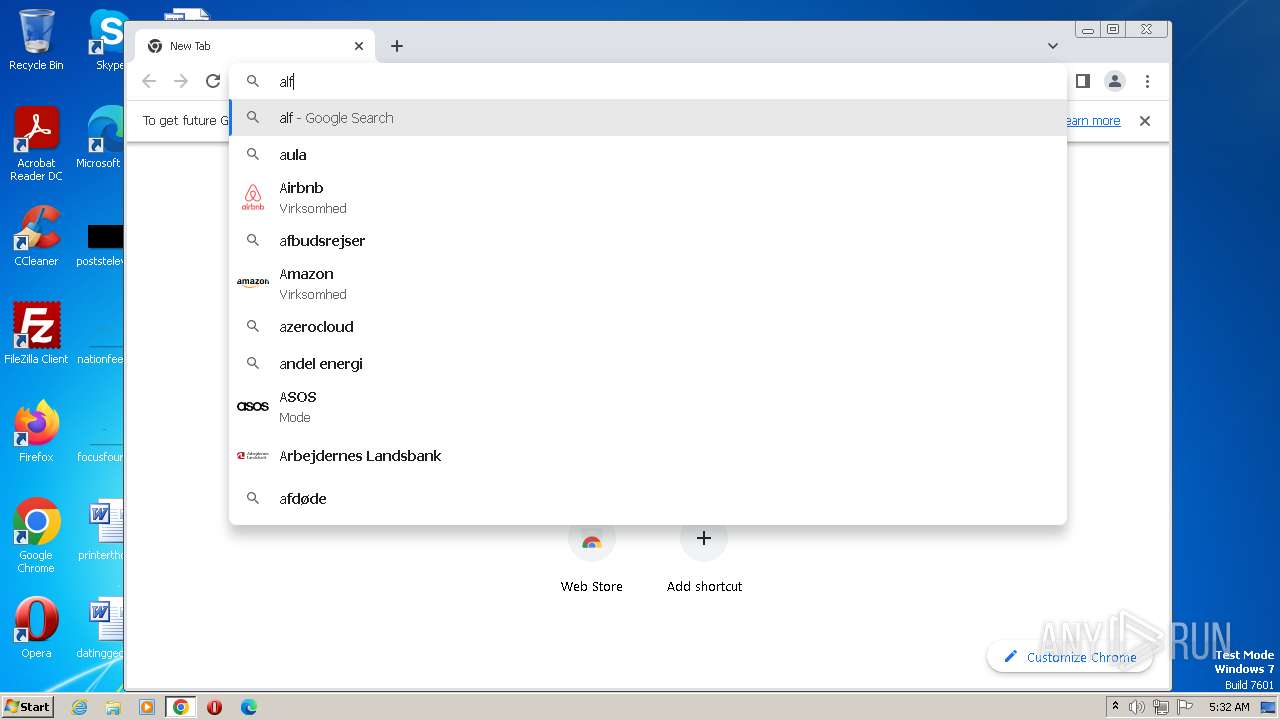Open File Explorer taskbar icon
Screen dimensions: 1280x720
(113, 707)
